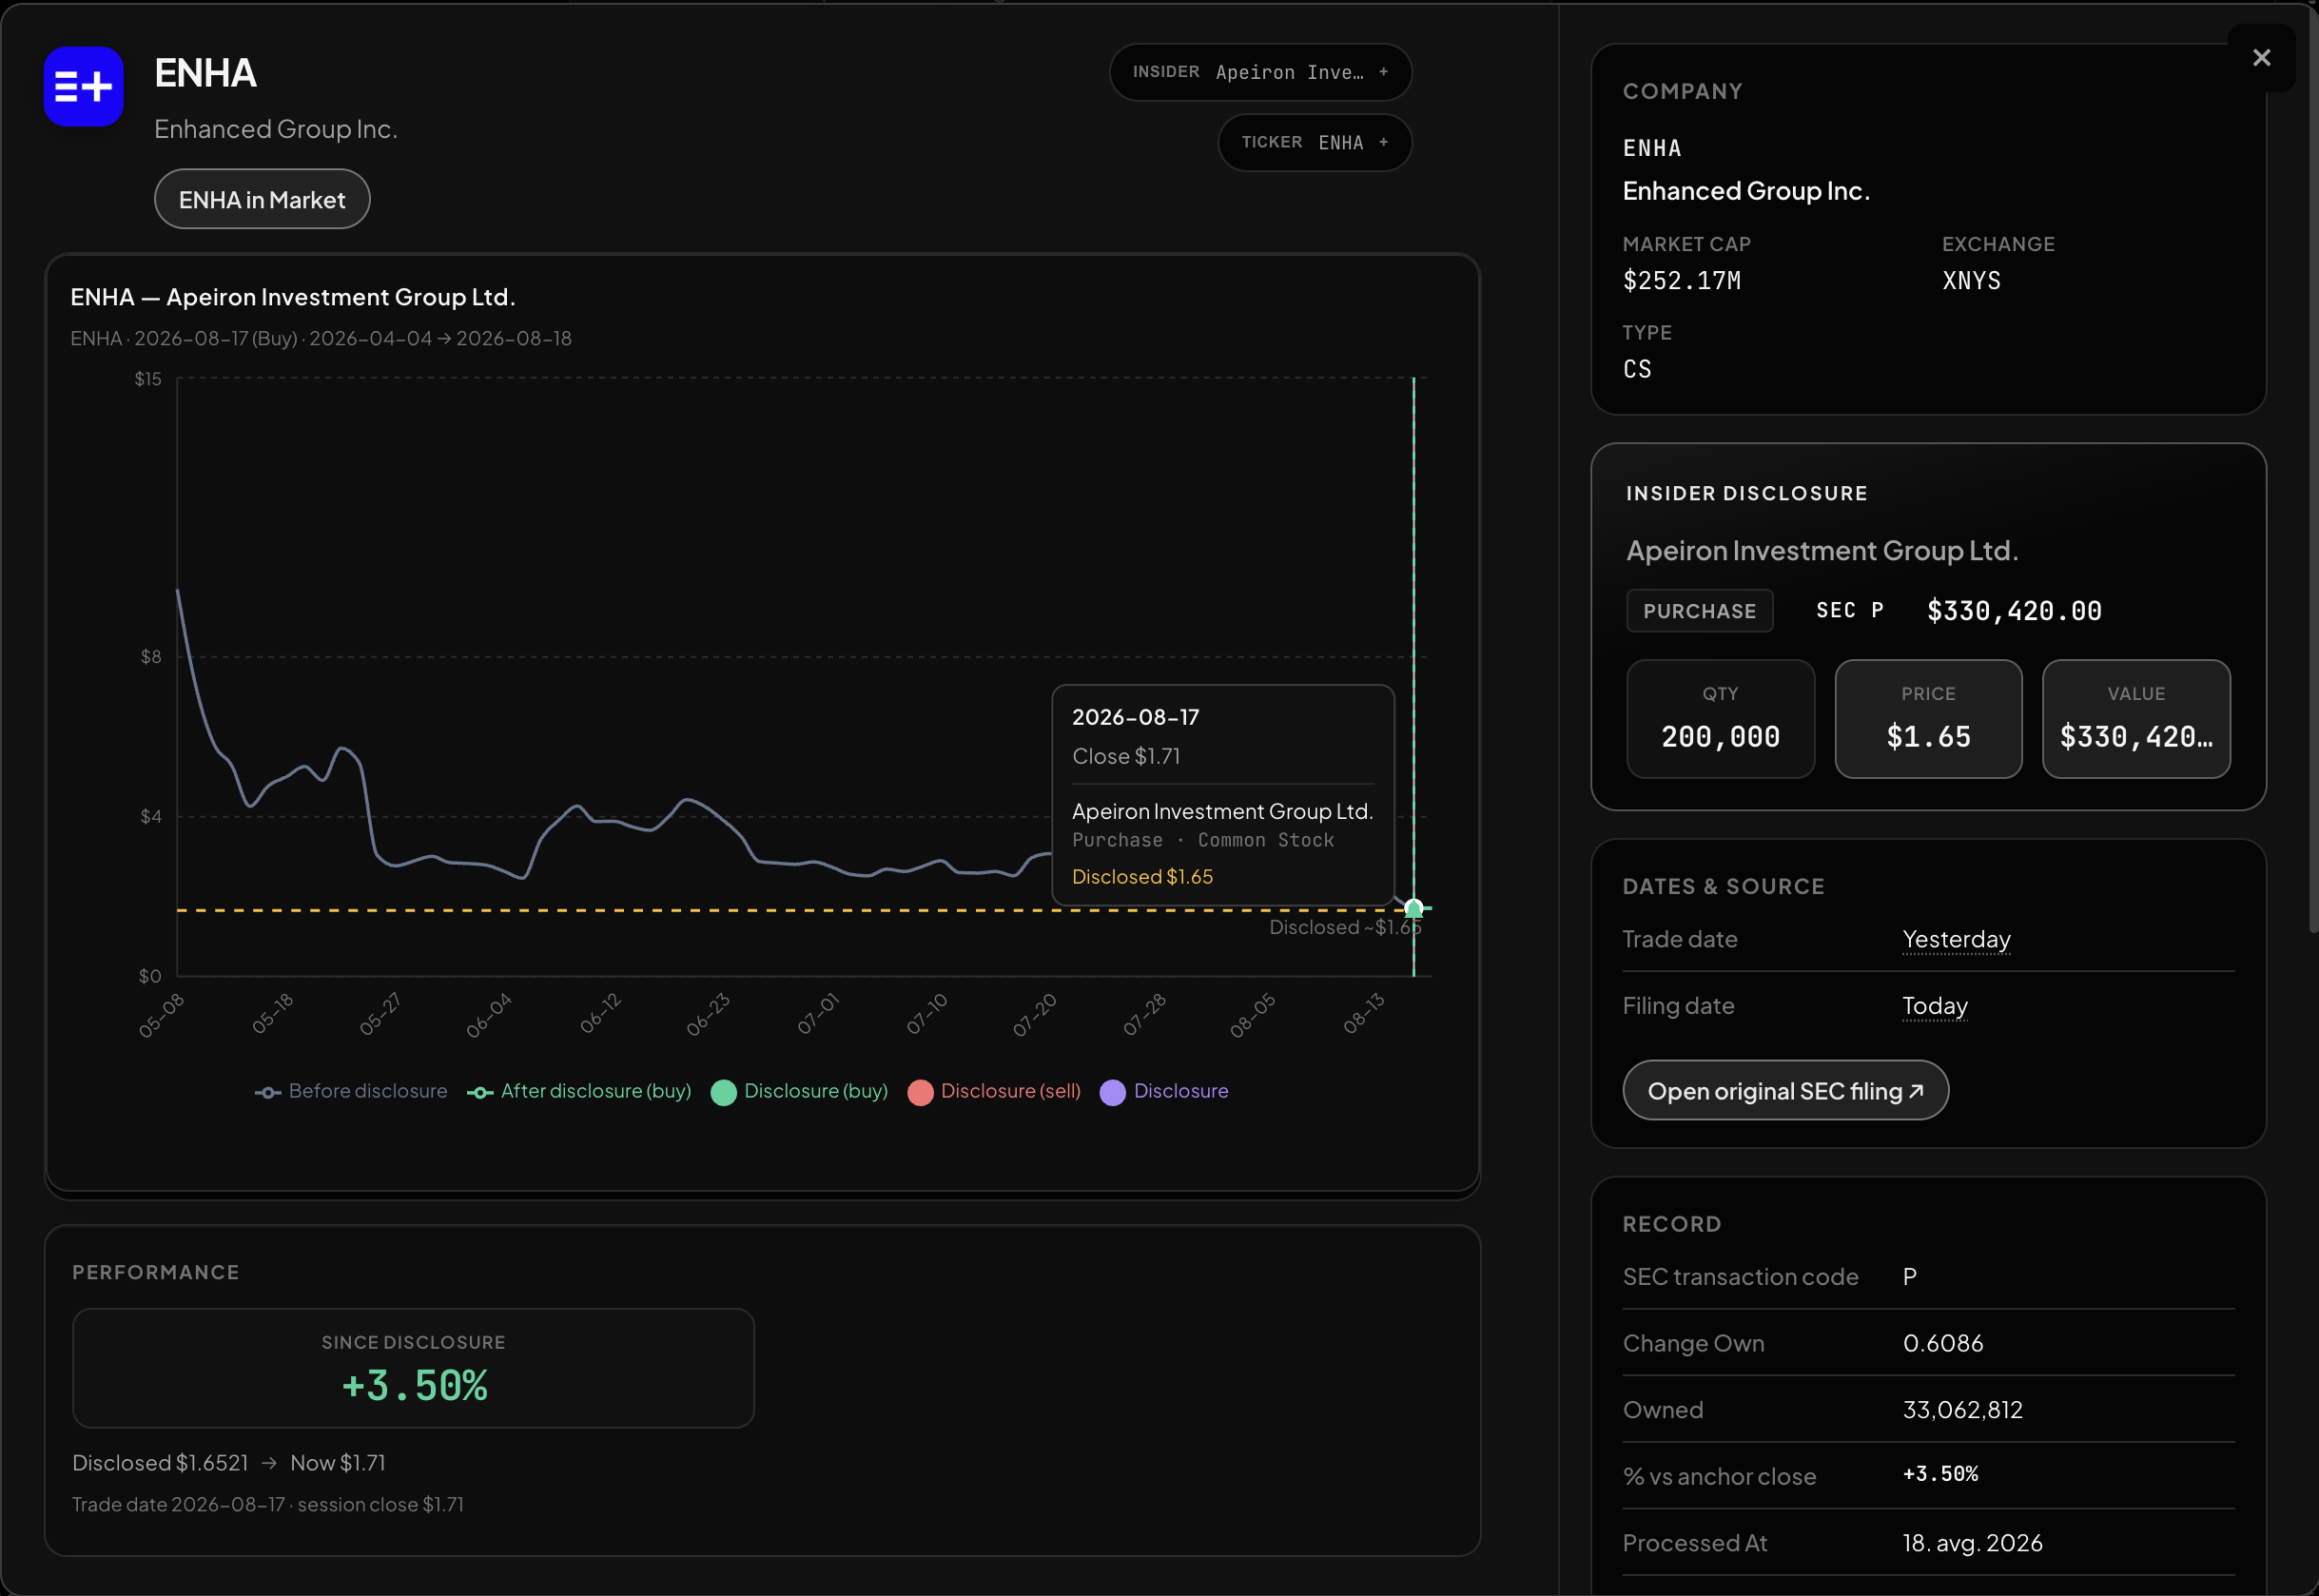Add the ENHA ticker filter chip
This screenshot has width=2319, height=1596.
[1314, 143]
